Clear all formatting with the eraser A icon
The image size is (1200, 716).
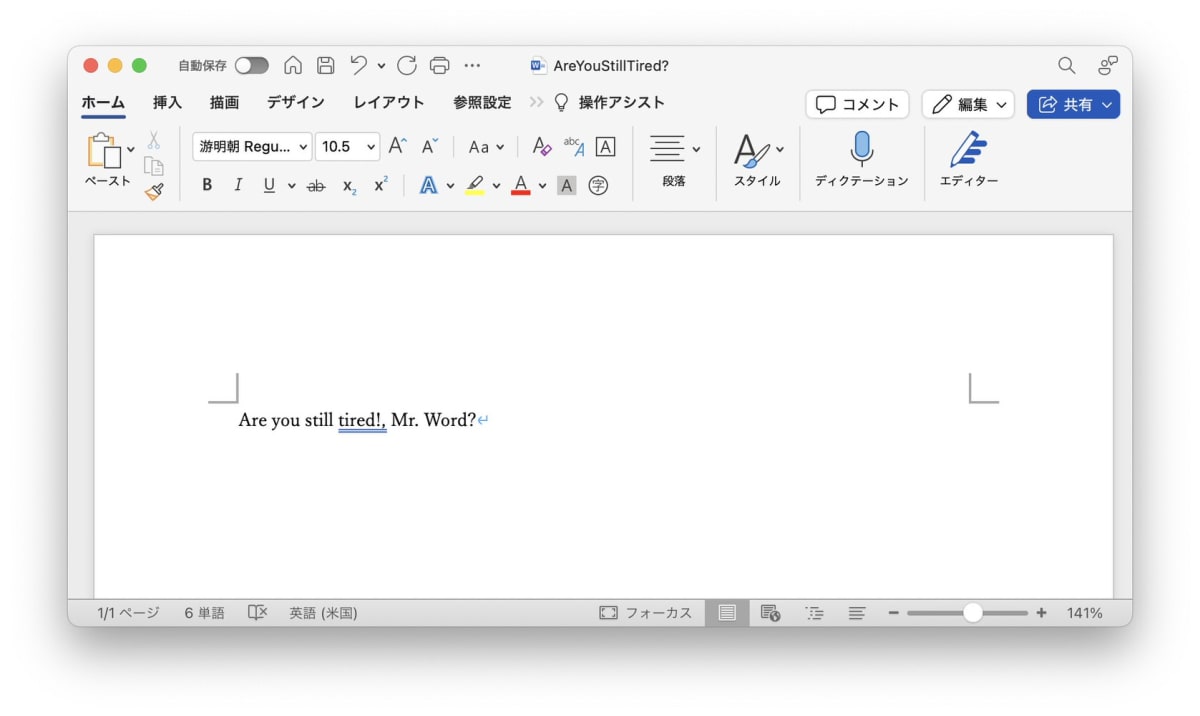541,146
